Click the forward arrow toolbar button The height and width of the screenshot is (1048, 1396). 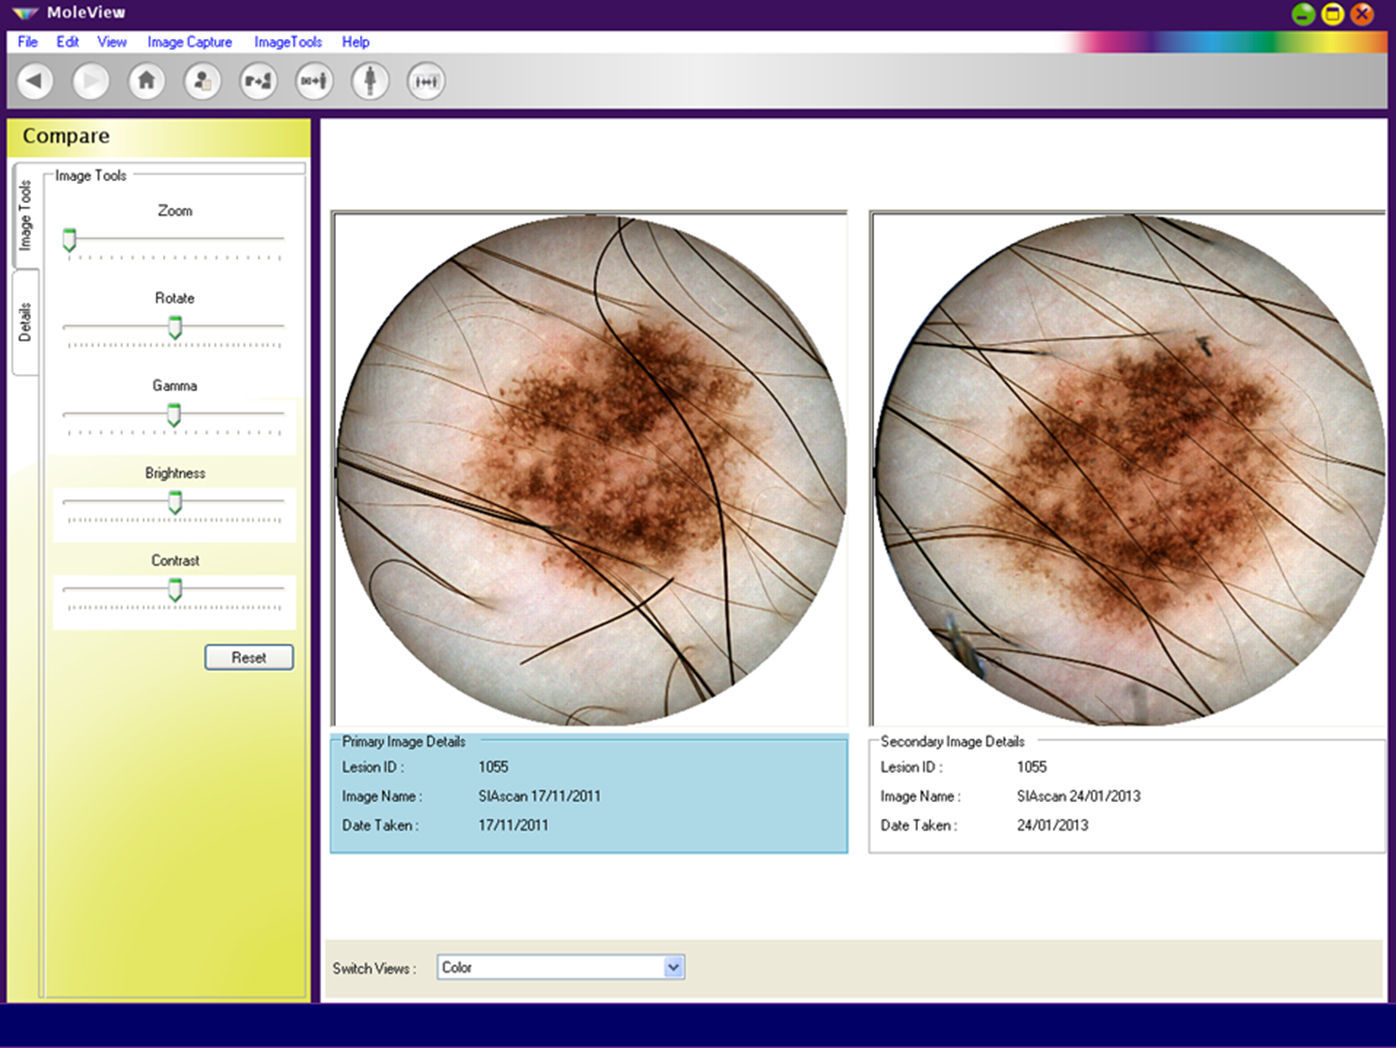[91, 81]
